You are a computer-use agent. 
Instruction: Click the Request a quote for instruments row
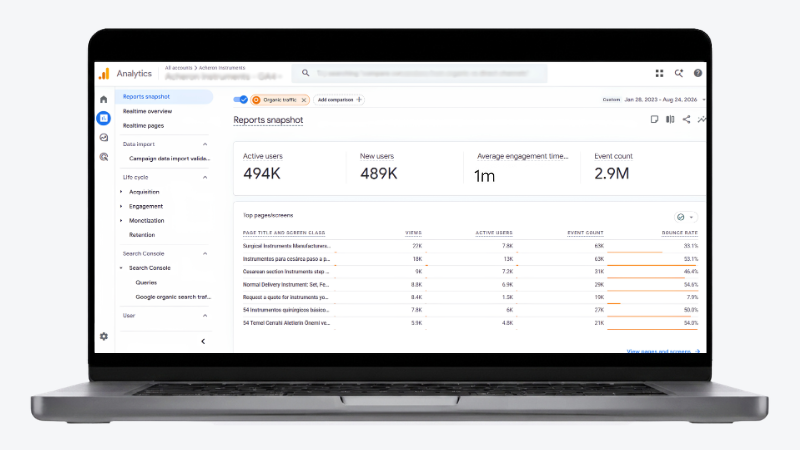(x=285, y=297)
